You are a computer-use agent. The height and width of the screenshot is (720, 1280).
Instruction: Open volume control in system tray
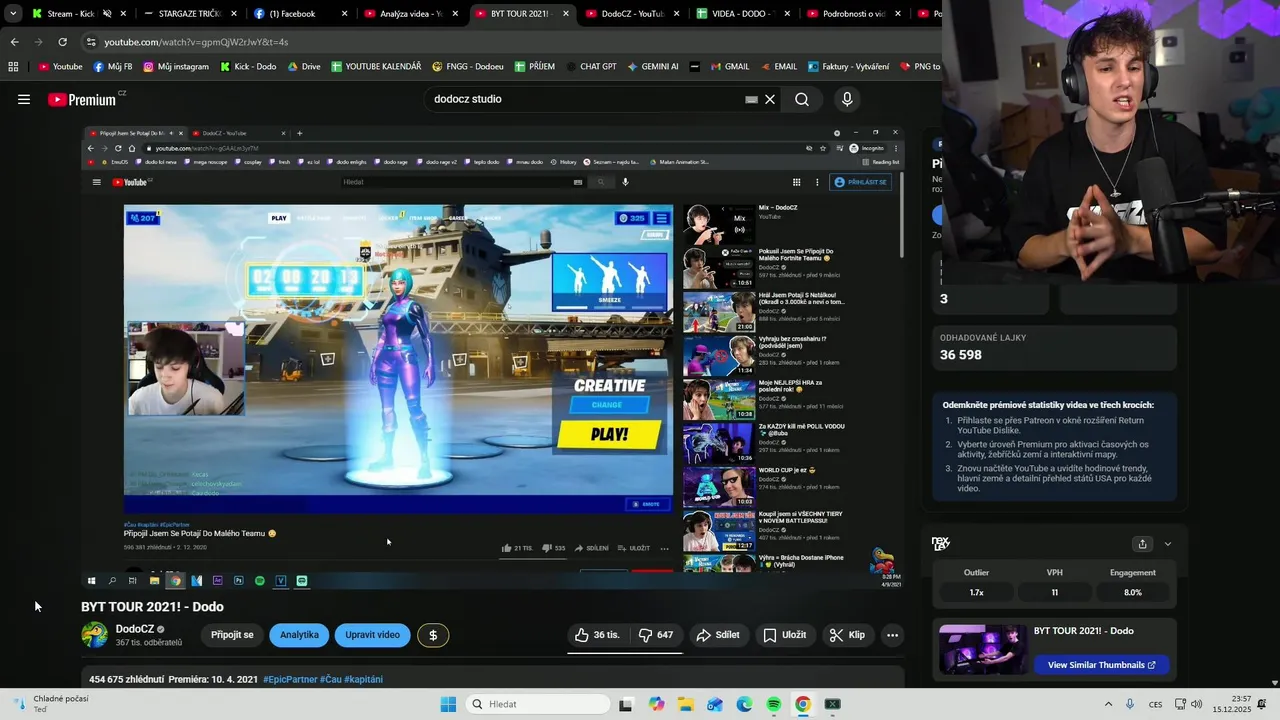[1197, 704]
